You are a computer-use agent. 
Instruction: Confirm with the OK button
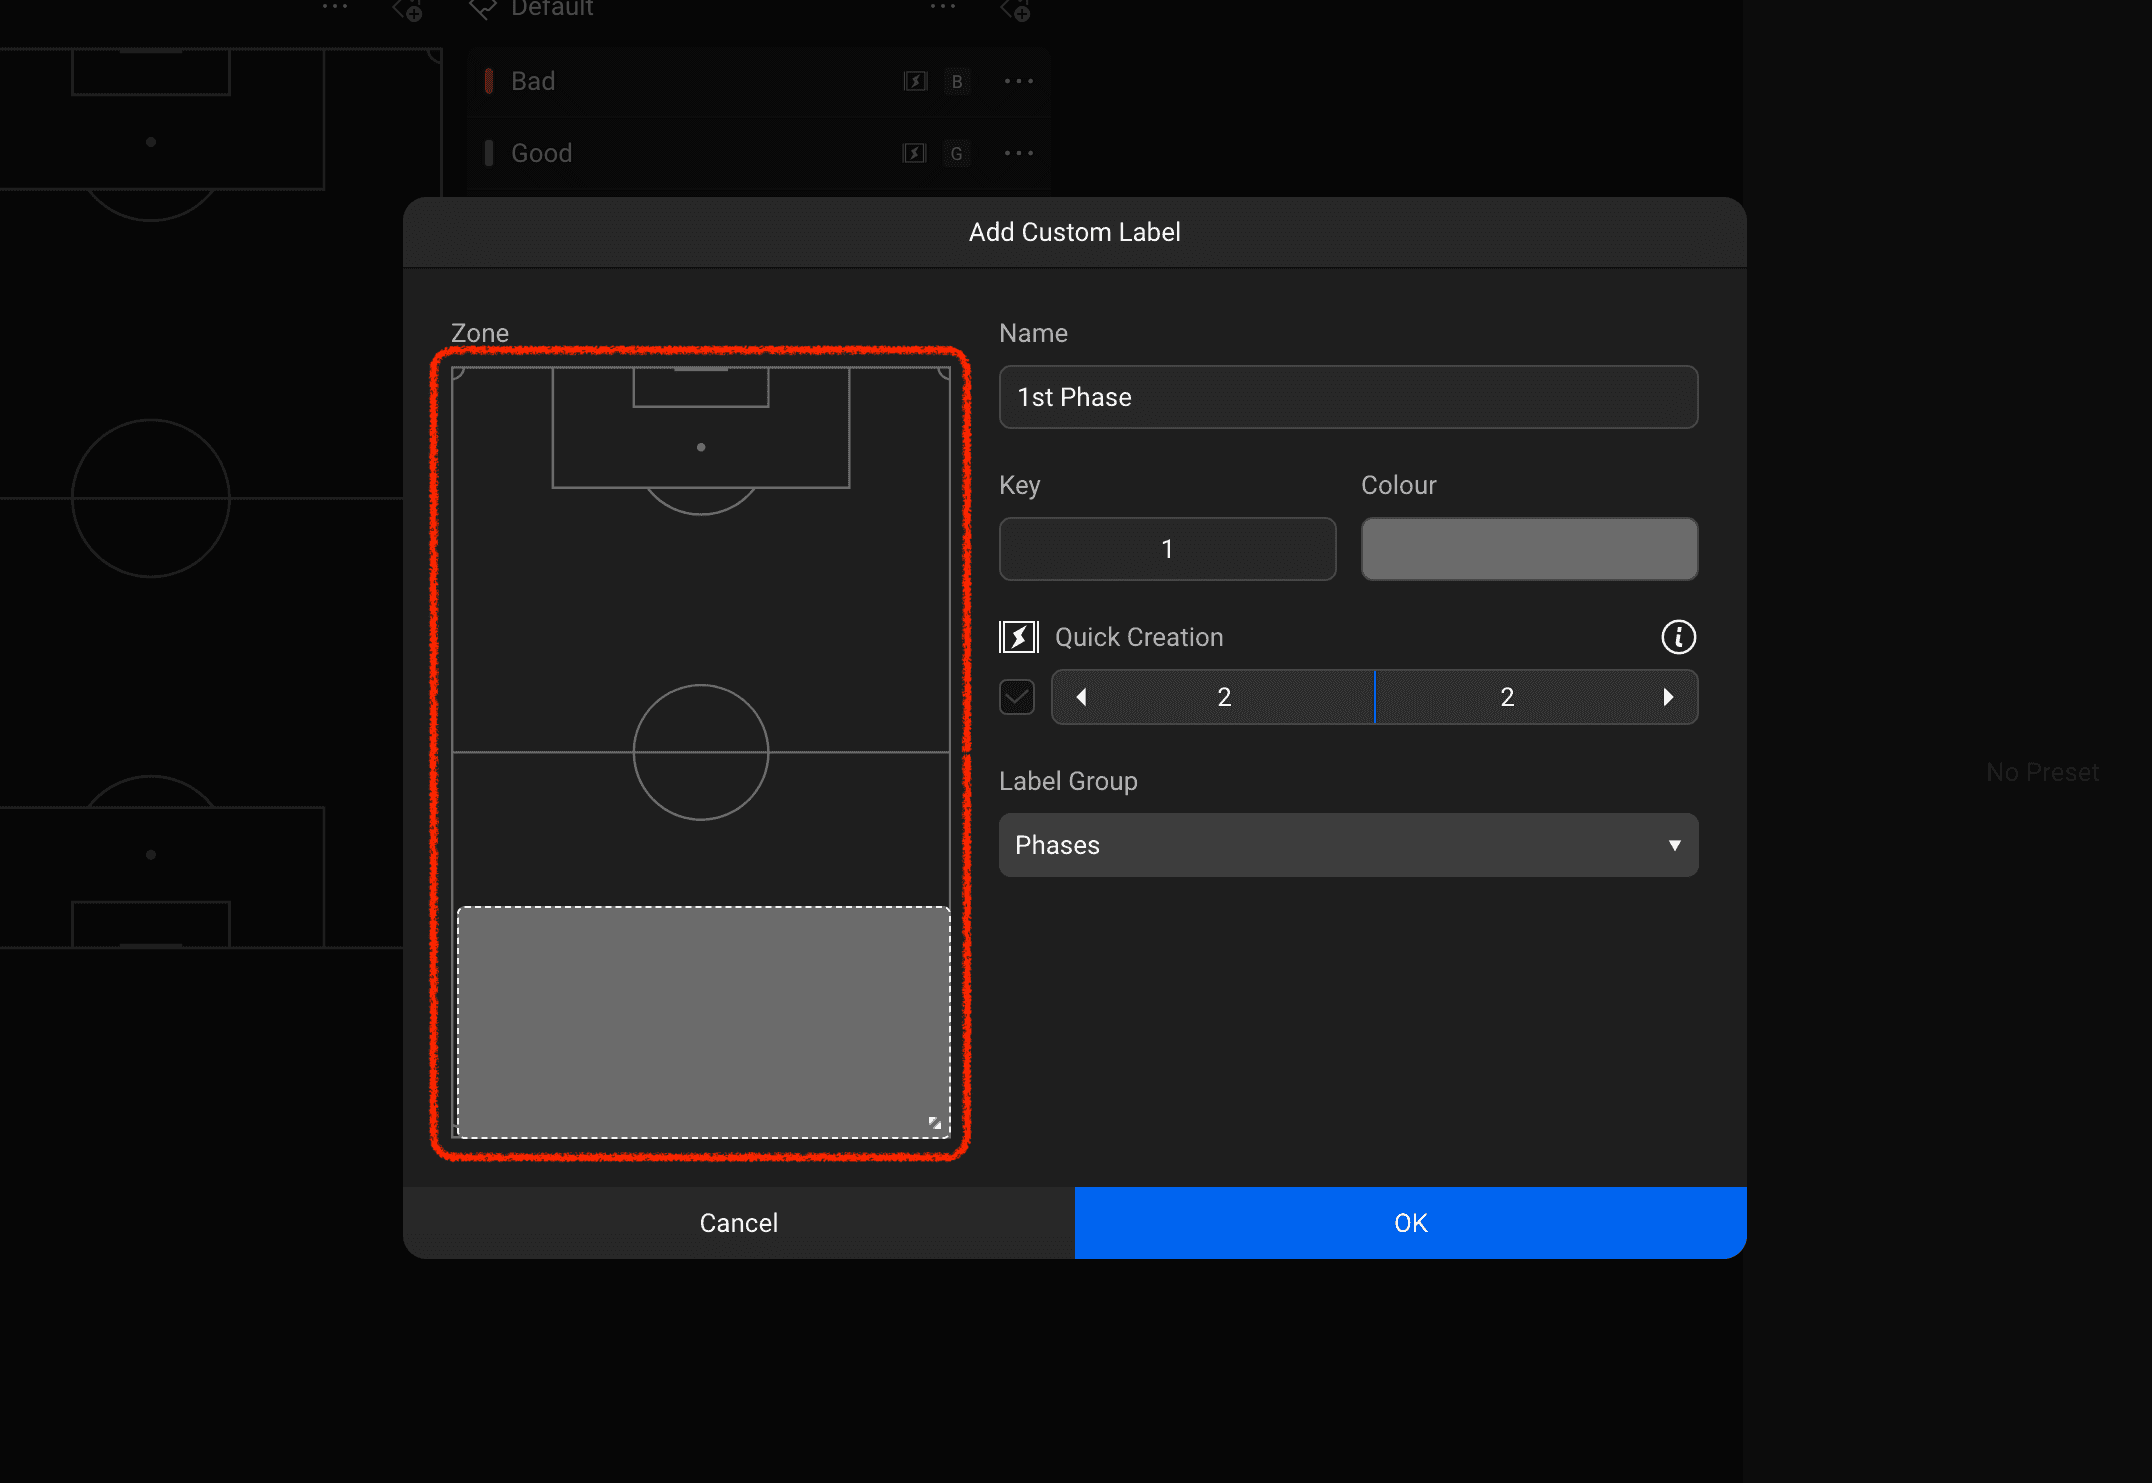pos(1410,1223)
